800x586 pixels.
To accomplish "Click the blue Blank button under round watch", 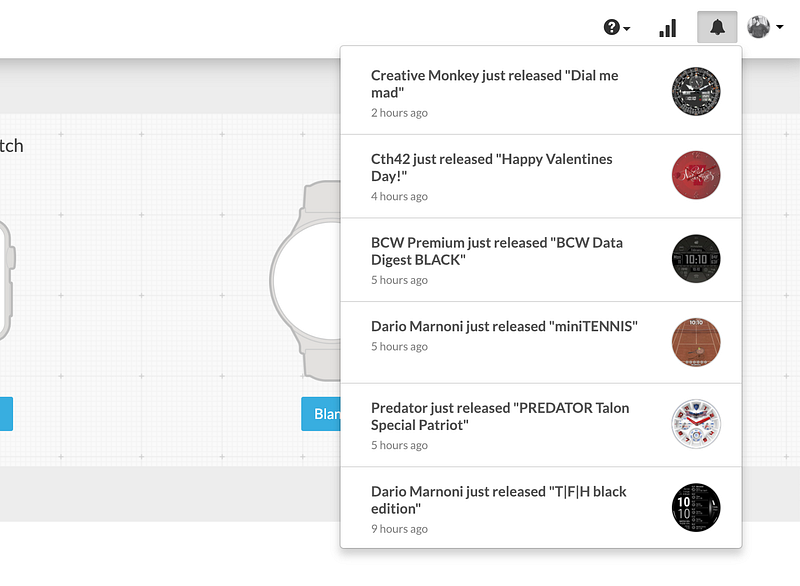I will pos(321,414).
